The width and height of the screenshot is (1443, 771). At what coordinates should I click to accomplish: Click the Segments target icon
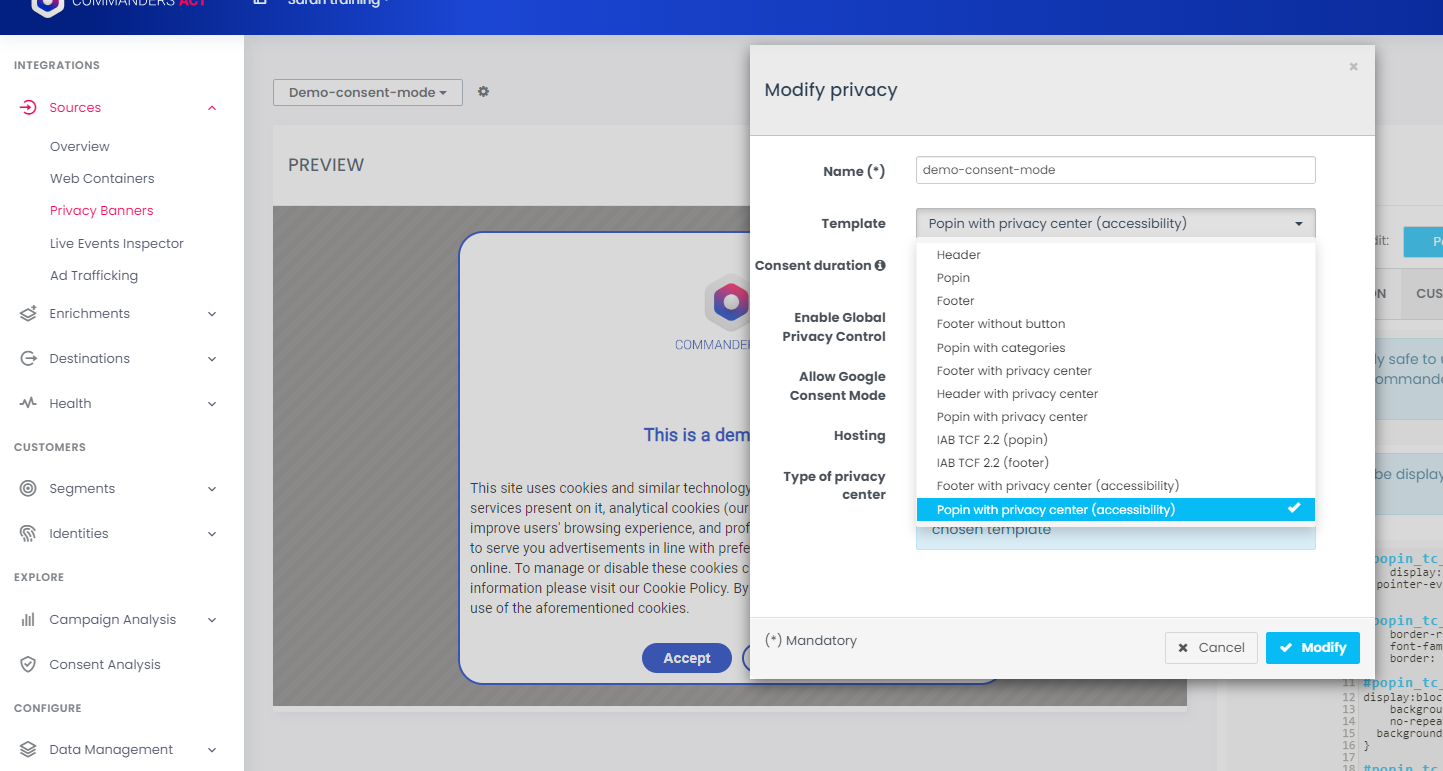point(28,489)
